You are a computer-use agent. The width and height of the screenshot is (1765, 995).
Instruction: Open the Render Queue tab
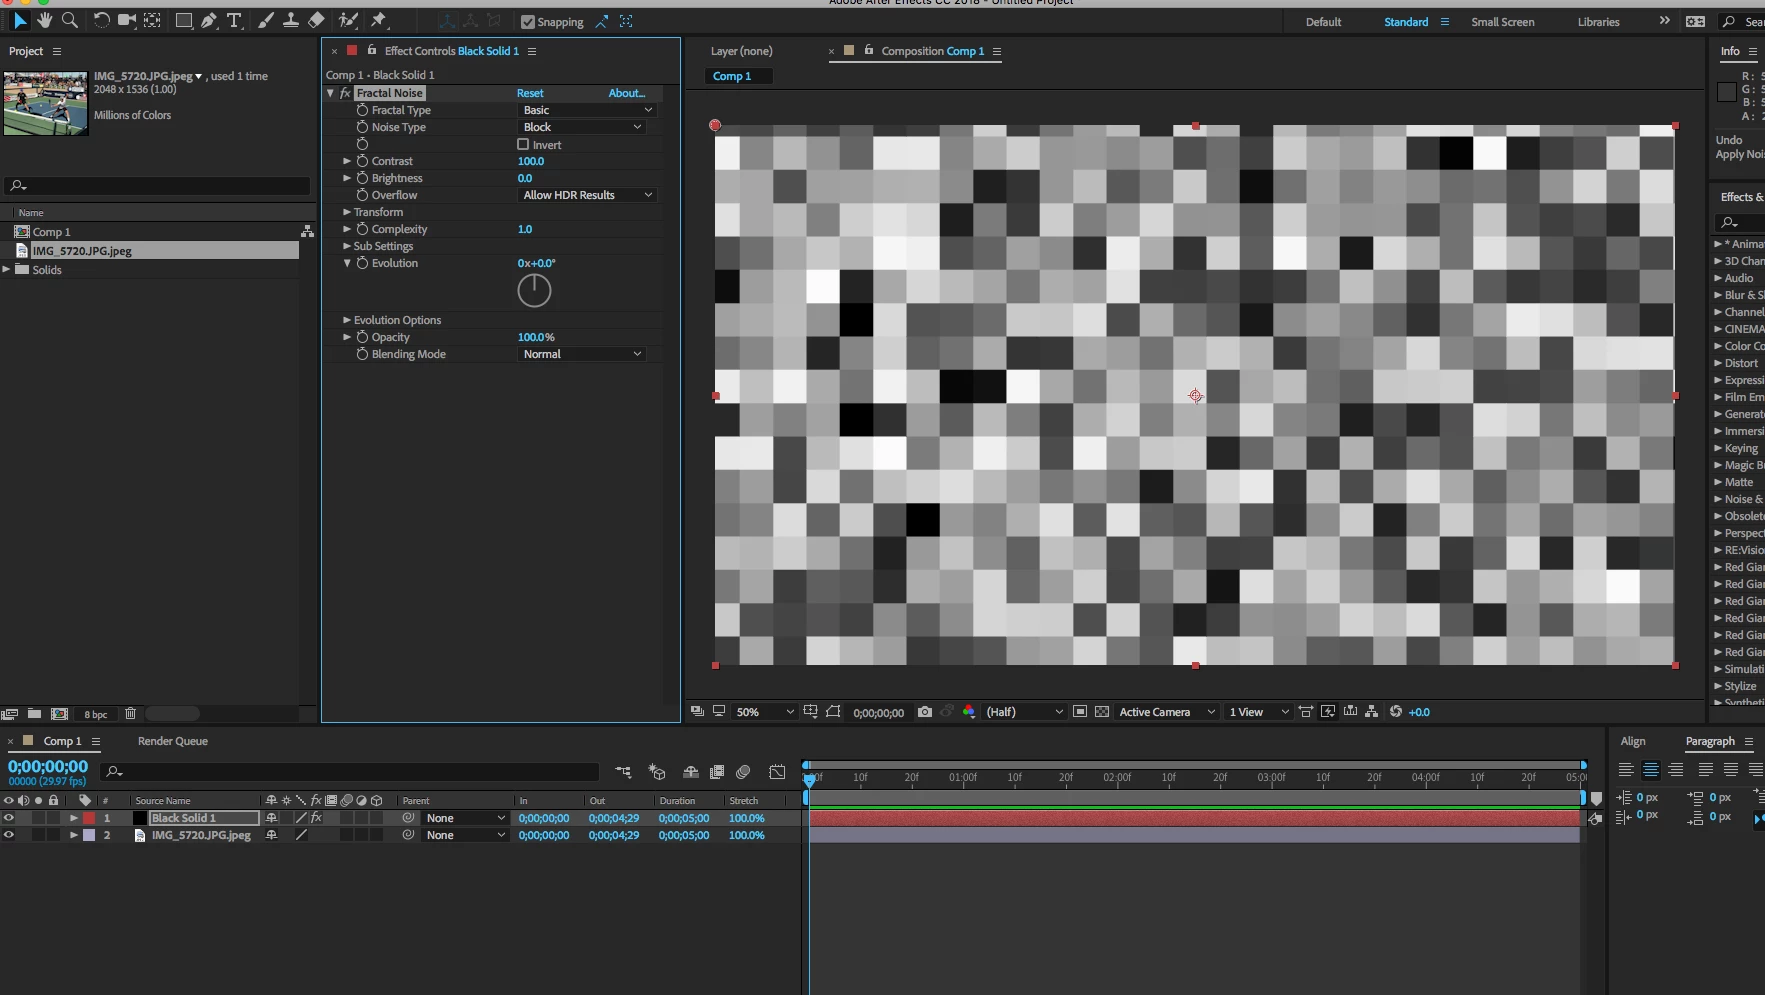tap(173, 741)
